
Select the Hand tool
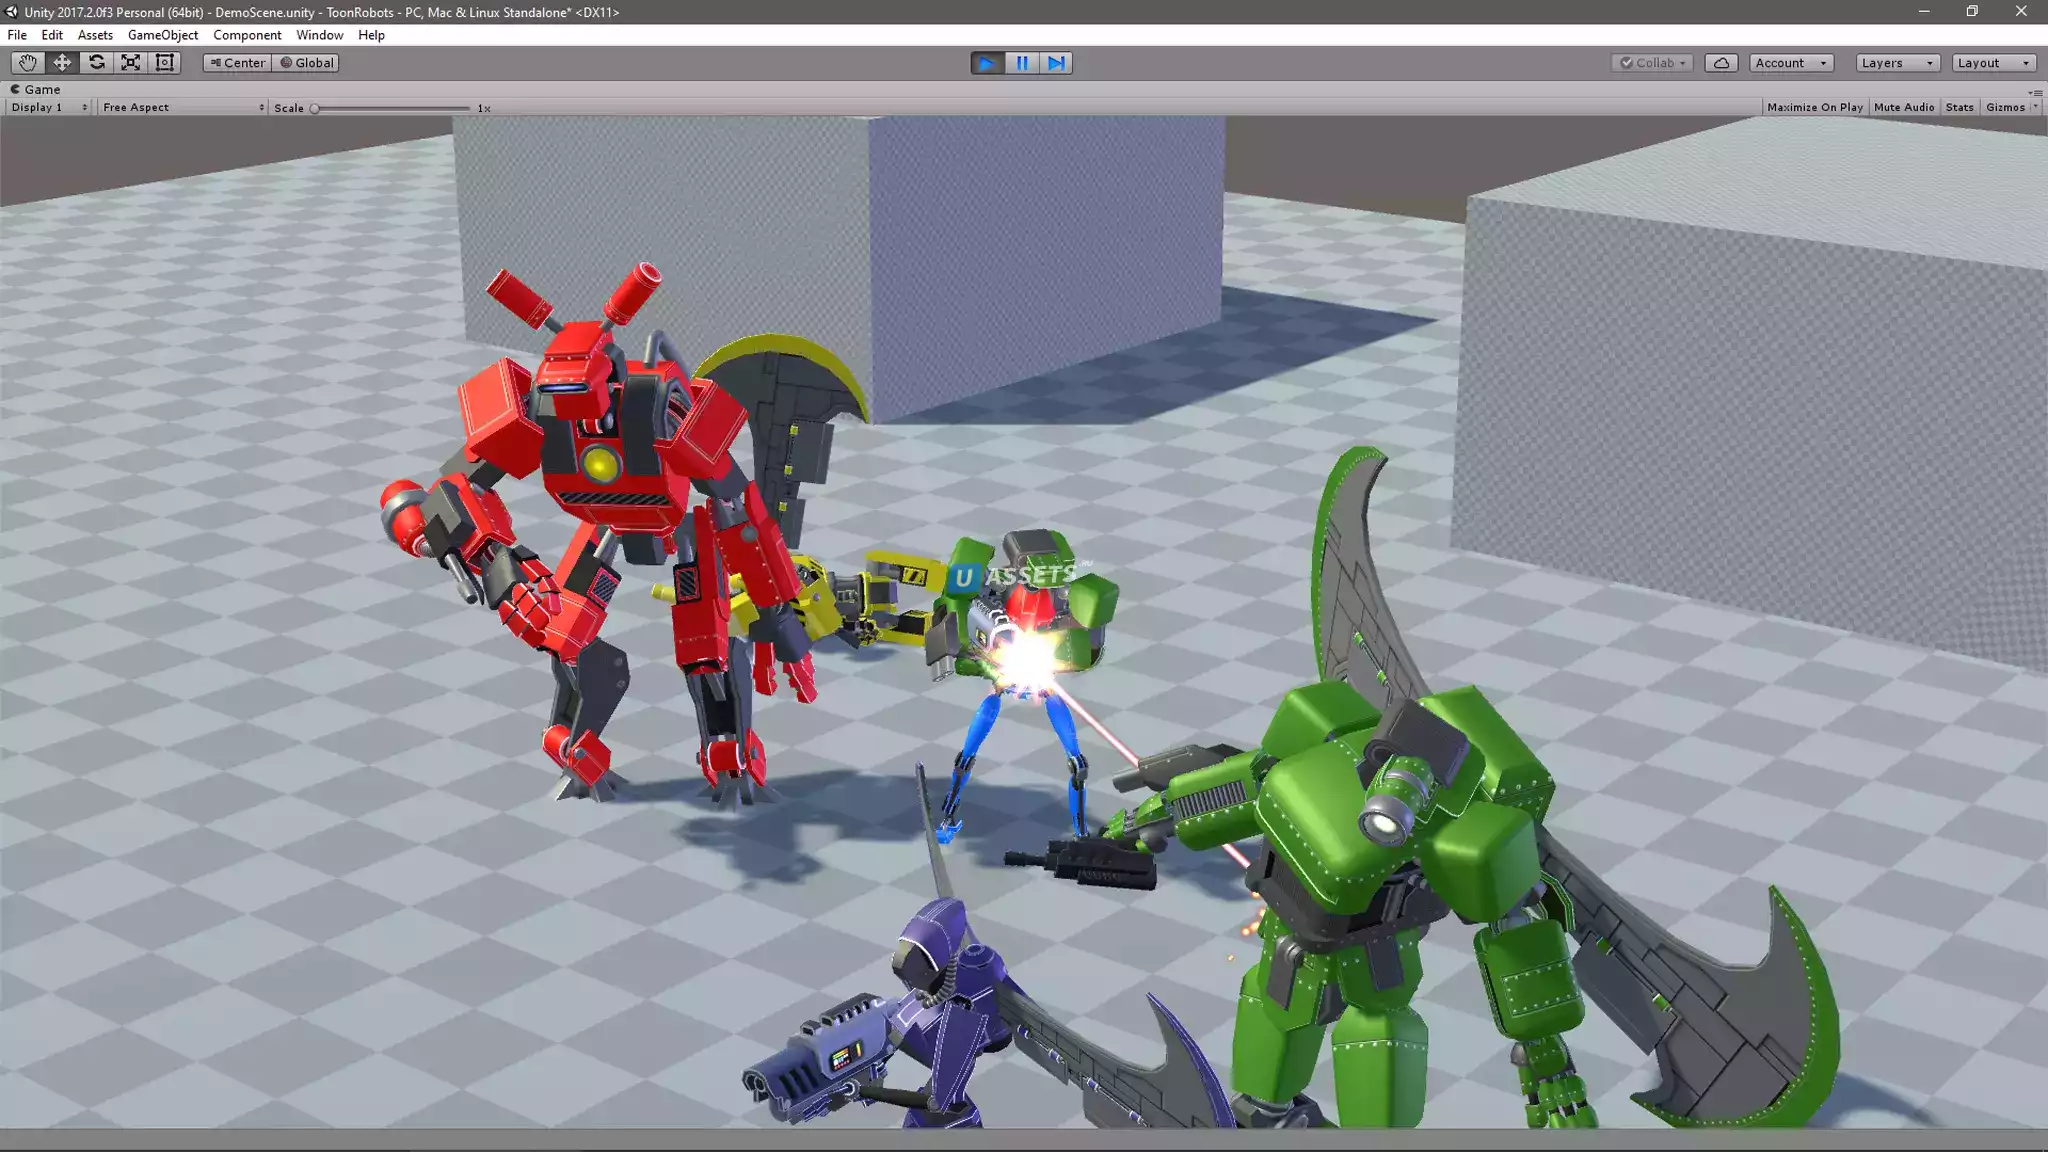pos(27,62)
